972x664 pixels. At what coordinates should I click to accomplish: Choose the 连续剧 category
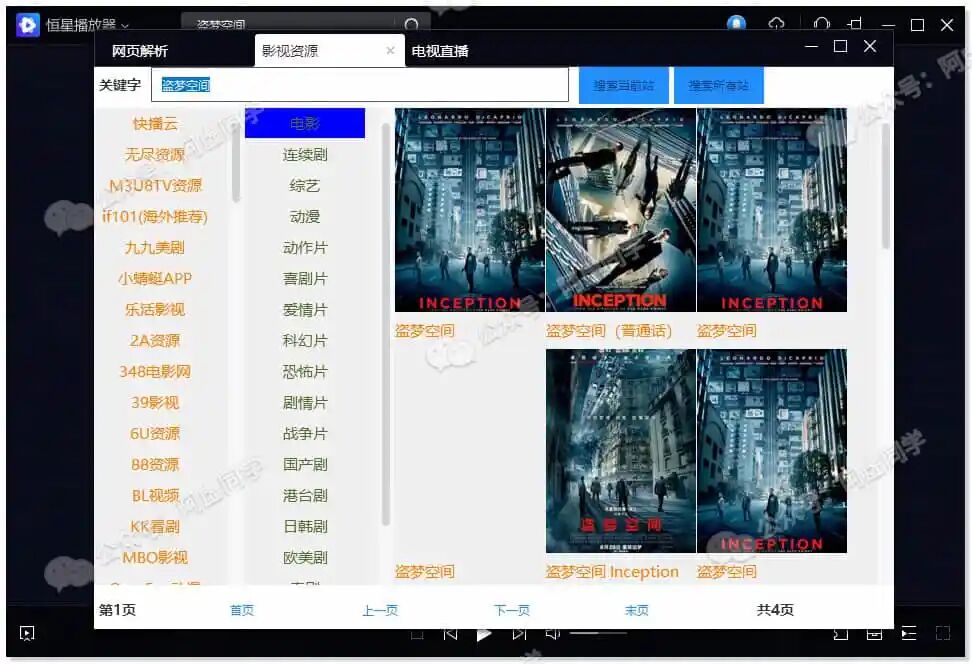click(305, 154)
